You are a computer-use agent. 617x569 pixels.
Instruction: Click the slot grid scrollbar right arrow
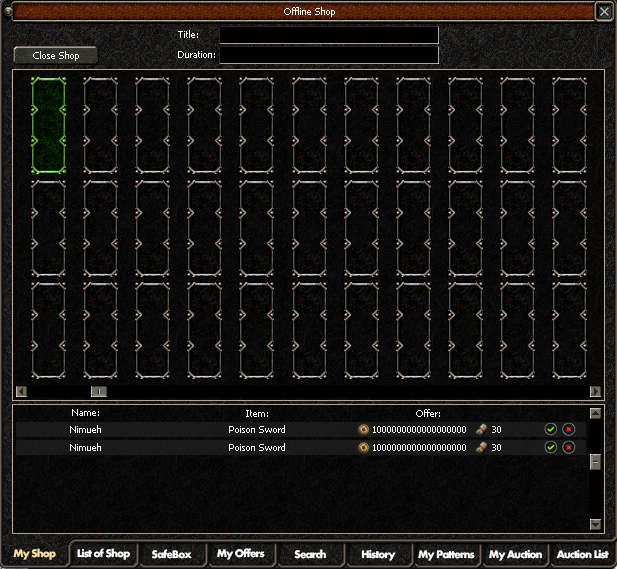click(x=595, y=392)
